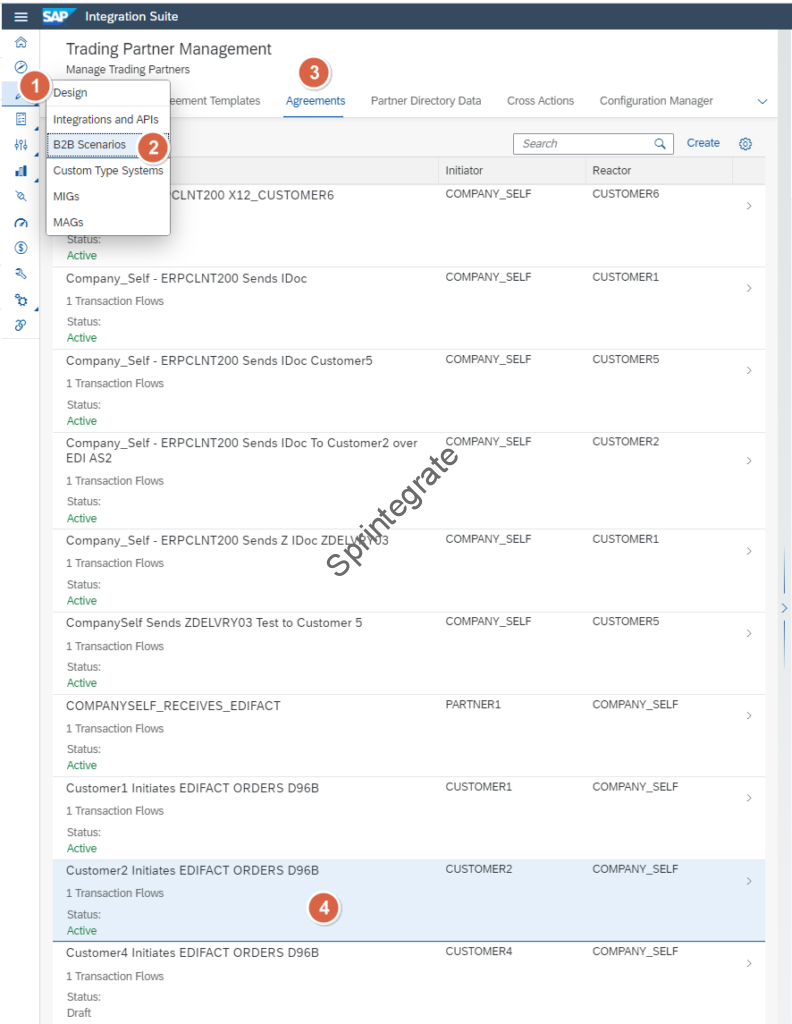Open the Monitor bar chart icon

20,171
